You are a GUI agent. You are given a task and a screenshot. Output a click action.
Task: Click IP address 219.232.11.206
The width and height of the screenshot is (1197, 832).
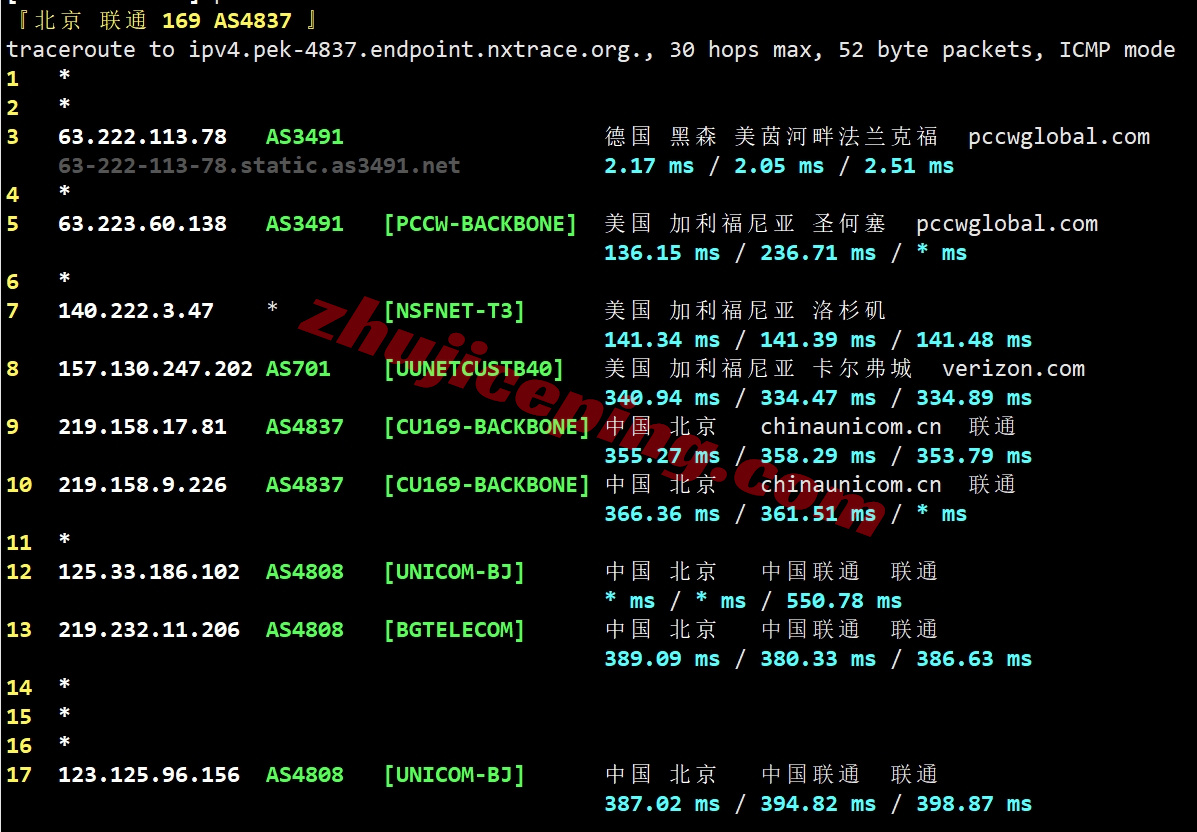point(149,630)
